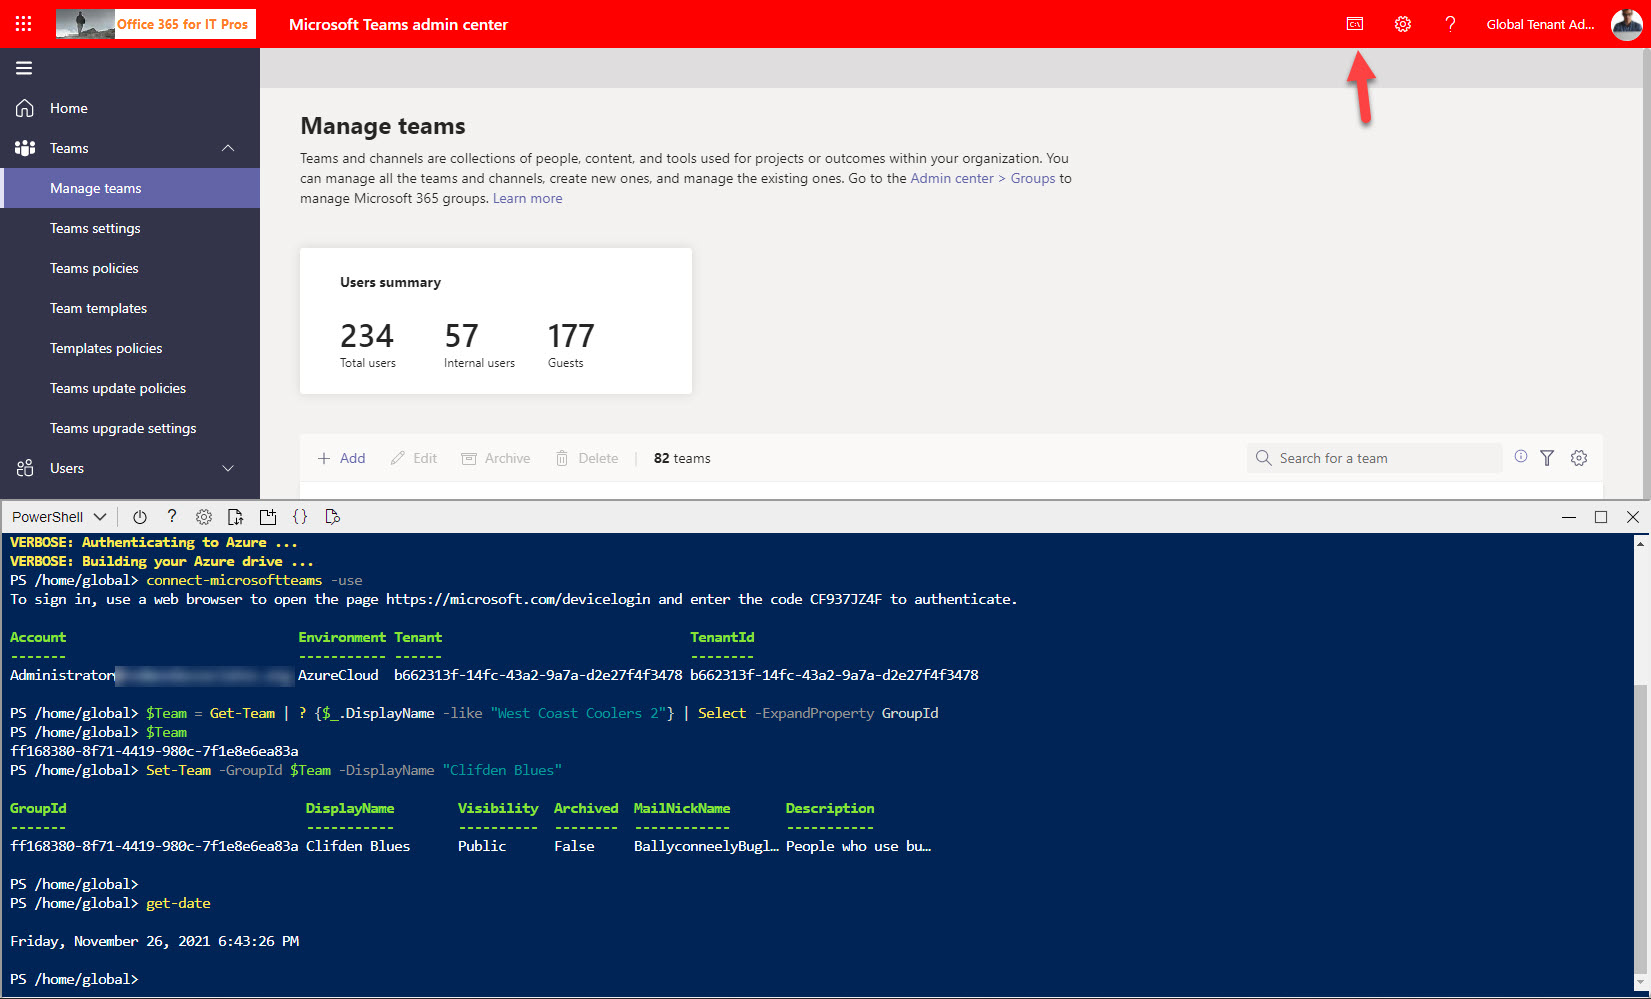This screenshot has height=999, width=1651.
Task: Click in the Search for a team field
Action: click(1373, 457)
